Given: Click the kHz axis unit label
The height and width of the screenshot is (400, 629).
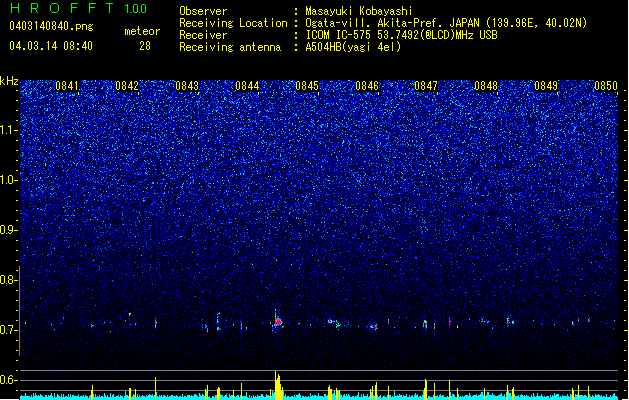Looking at the screenshot, I should (x=9, y=81).
